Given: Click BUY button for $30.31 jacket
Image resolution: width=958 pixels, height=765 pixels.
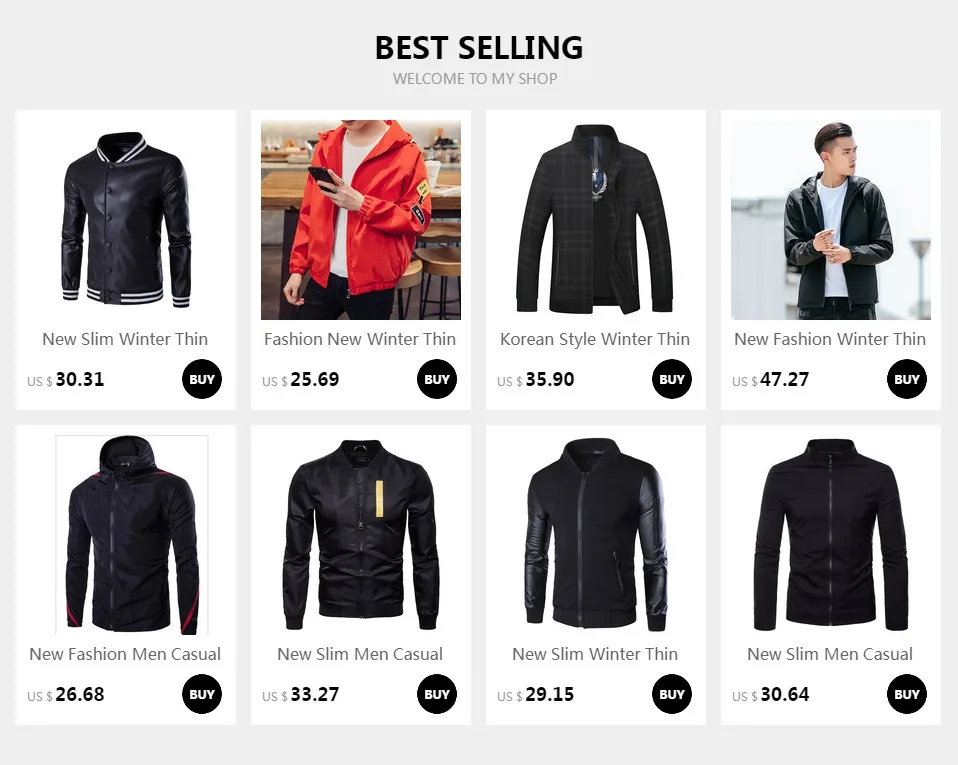Looking at the screenshot, I should pos(202,379).
